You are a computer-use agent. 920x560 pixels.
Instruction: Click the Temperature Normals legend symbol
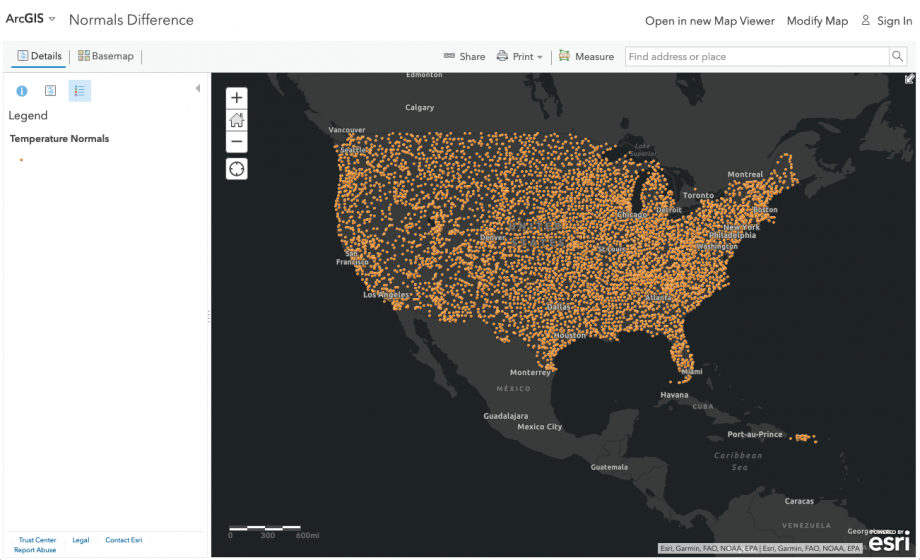(x=21, y=160)
